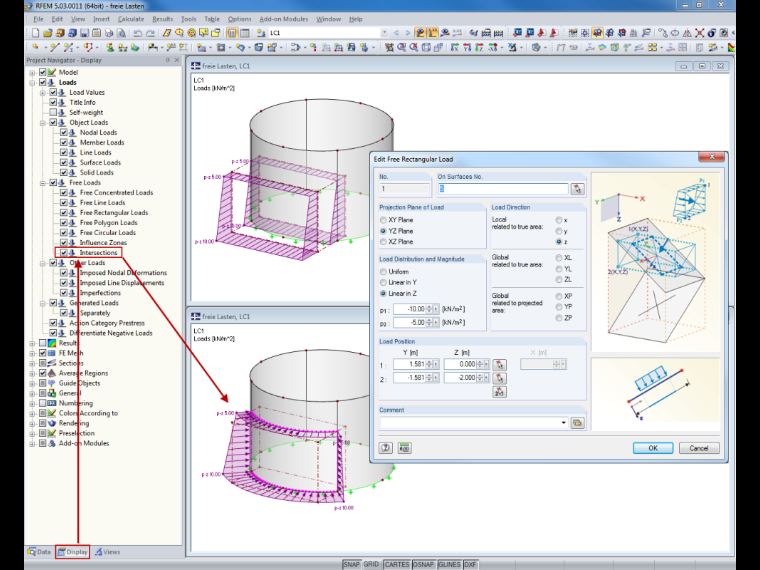Uncheck the Intersections checkbox in navigator
The width and height of the screenshot is (760, 570).
[x=64, y=253]
